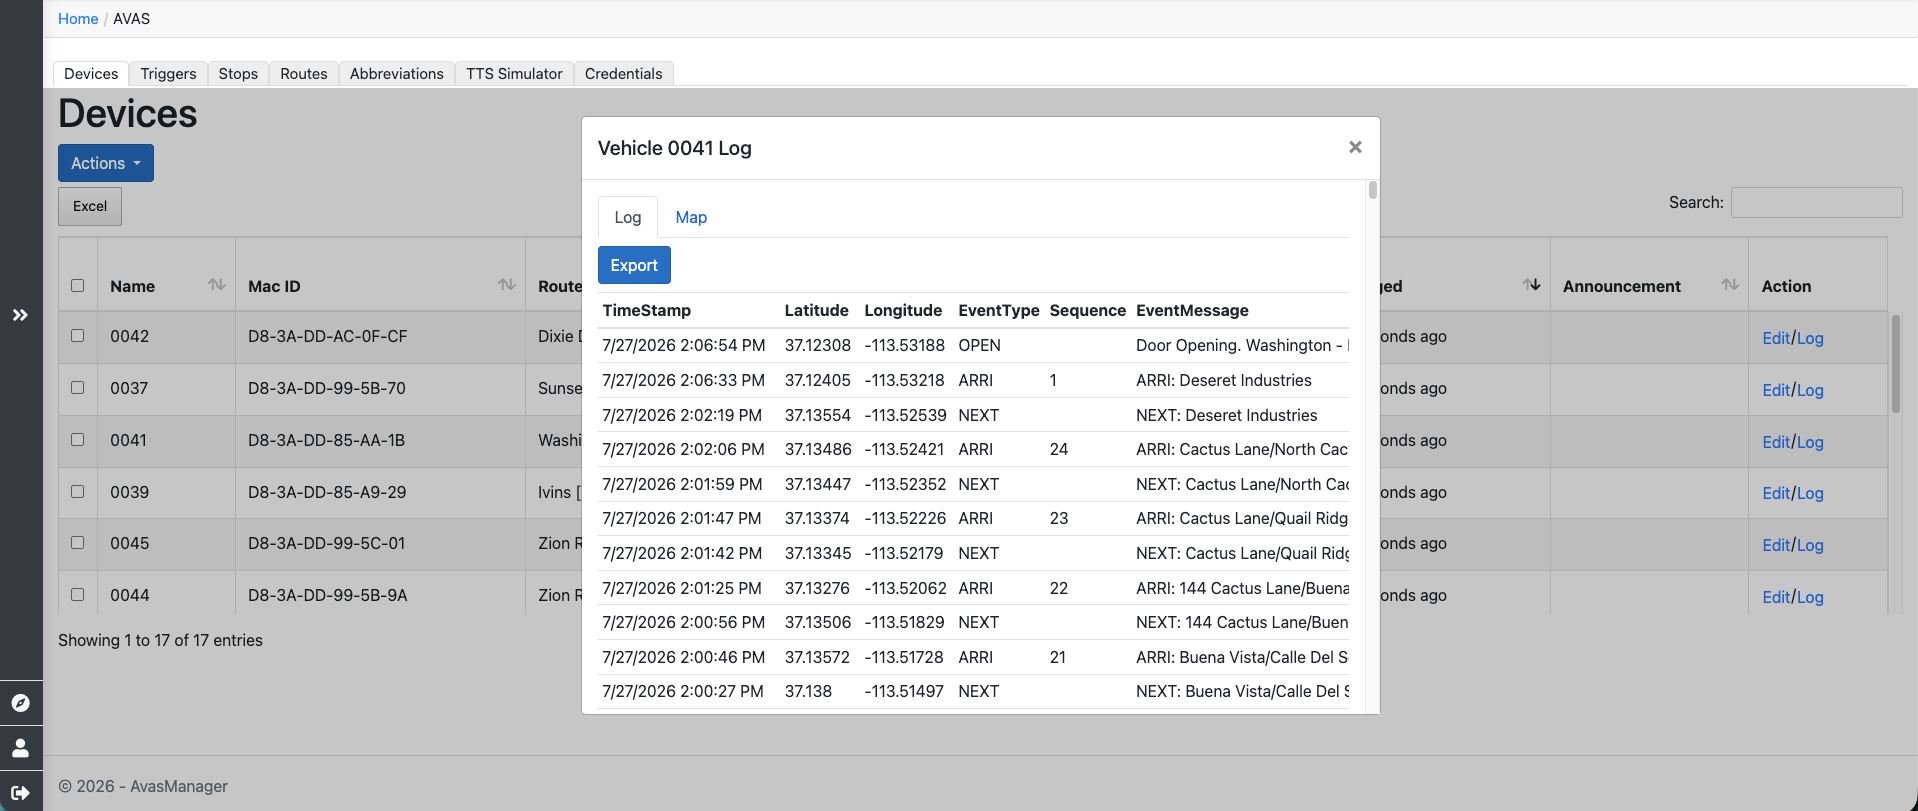The width and height of the screenshot is (1918, 811).
Task: Sort table by Name column arrows
Action: tap(216, 285)
